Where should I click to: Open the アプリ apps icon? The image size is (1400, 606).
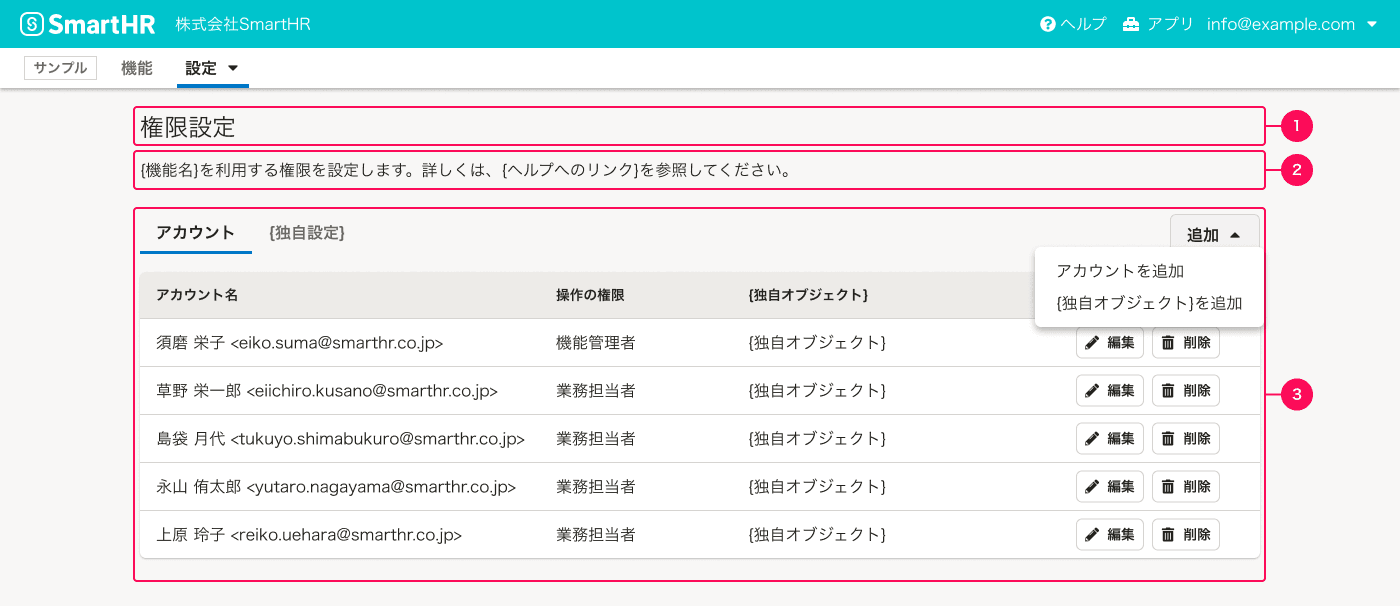click(x=1129, y=24)
